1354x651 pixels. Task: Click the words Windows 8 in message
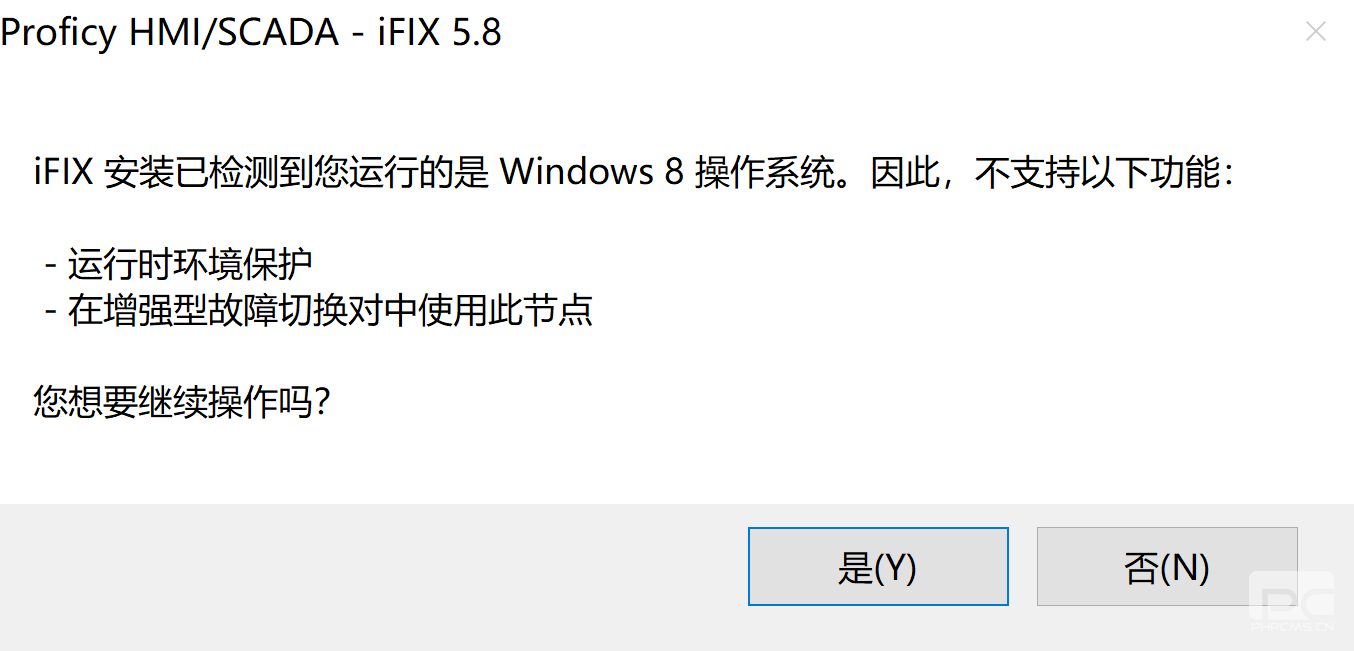pos(592,173)
